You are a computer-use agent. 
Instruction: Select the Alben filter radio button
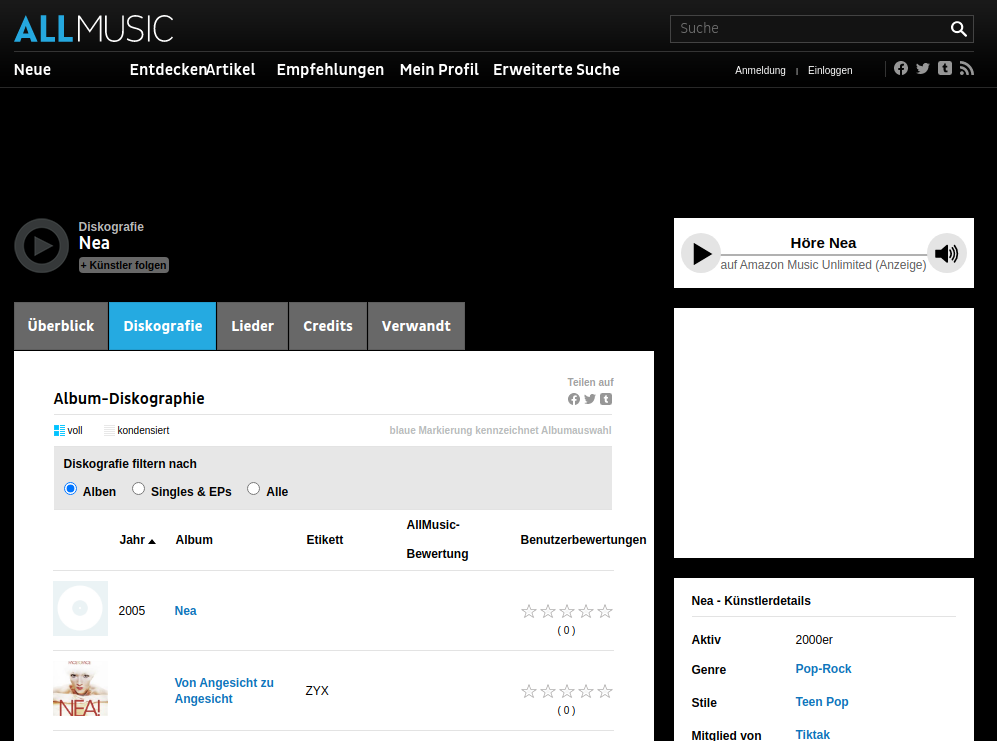point(71,488)
